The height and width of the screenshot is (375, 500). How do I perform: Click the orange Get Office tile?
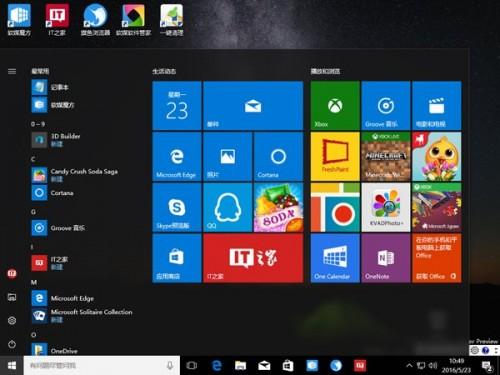click(437, 258)
